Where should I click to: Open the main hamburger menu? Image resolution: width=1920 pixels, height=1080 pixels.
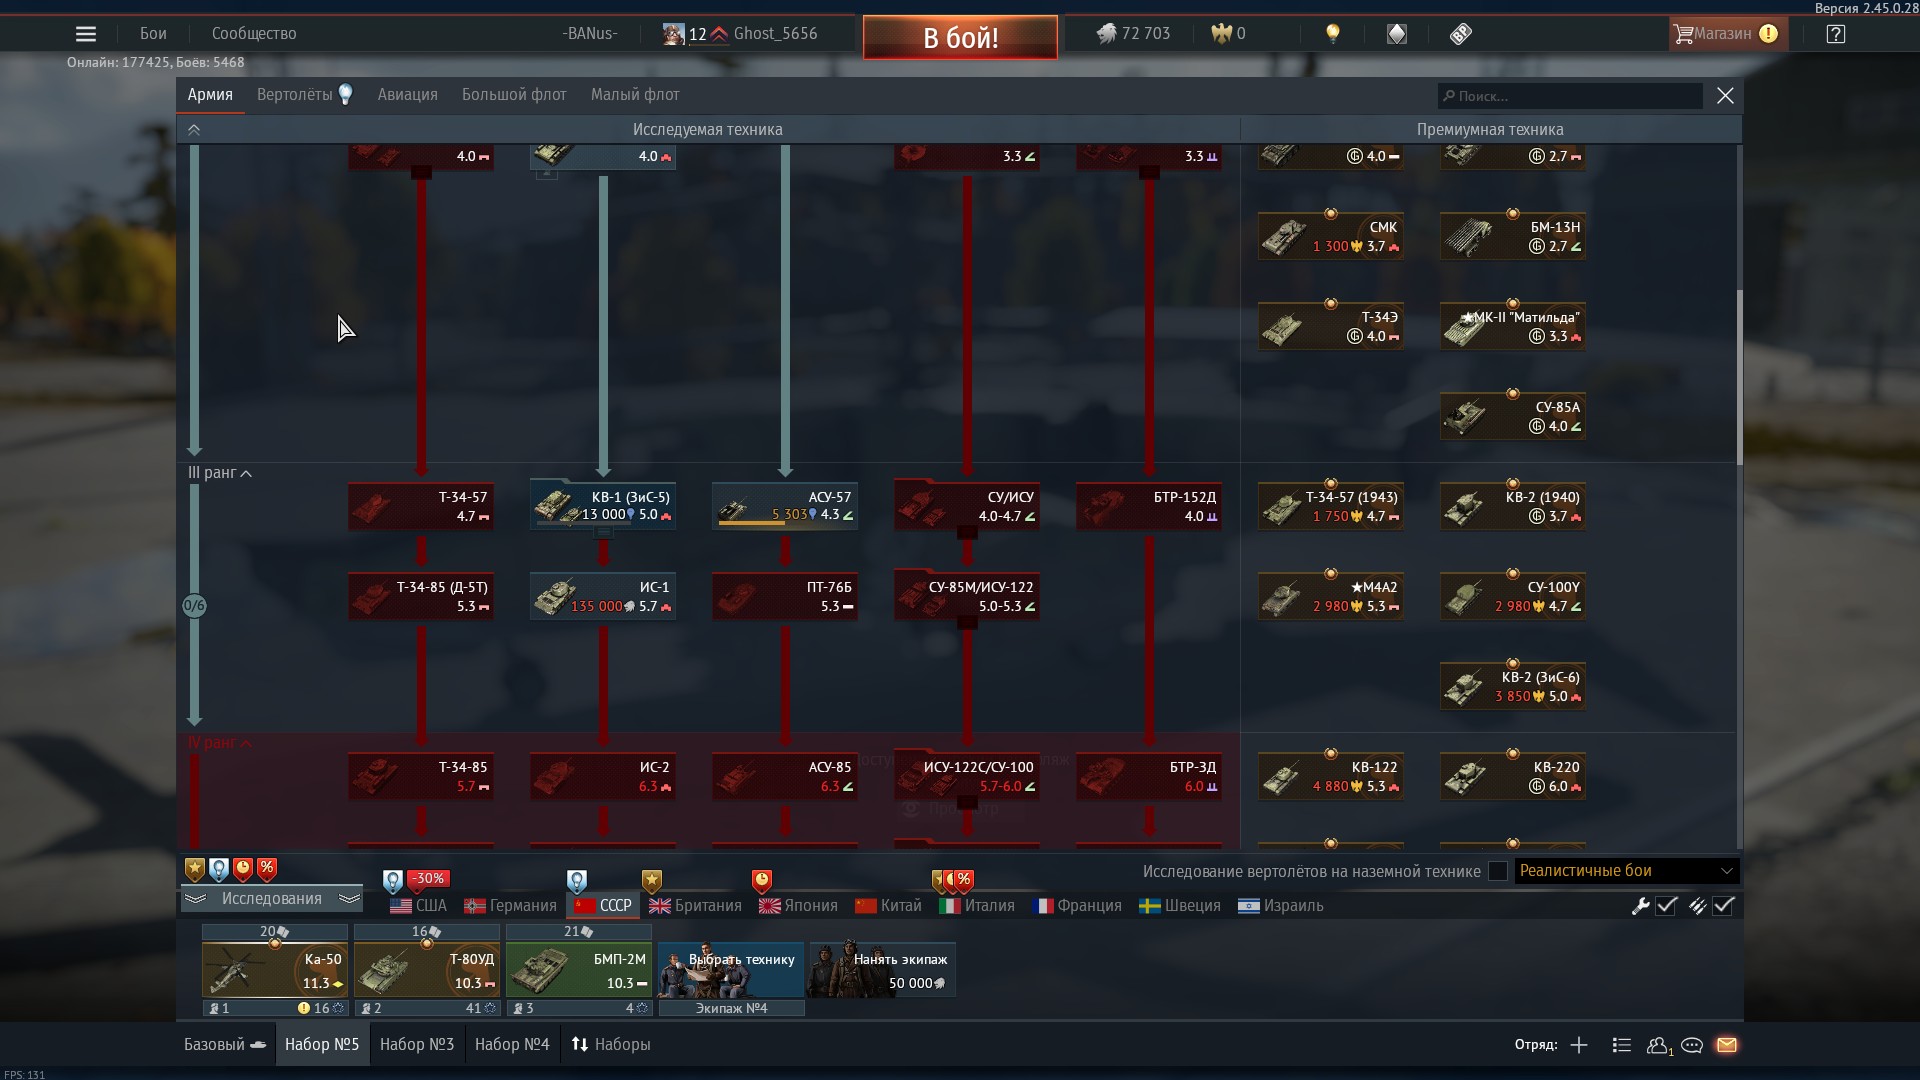[x=86, y=34]
